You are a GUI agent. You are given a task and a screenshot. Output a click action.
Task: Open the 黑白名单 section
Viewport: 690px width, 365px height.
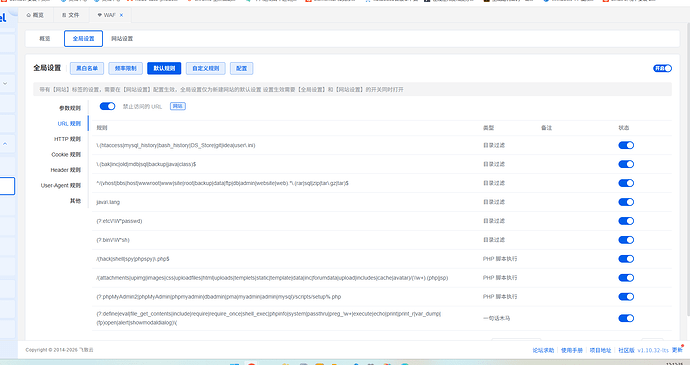87,68
